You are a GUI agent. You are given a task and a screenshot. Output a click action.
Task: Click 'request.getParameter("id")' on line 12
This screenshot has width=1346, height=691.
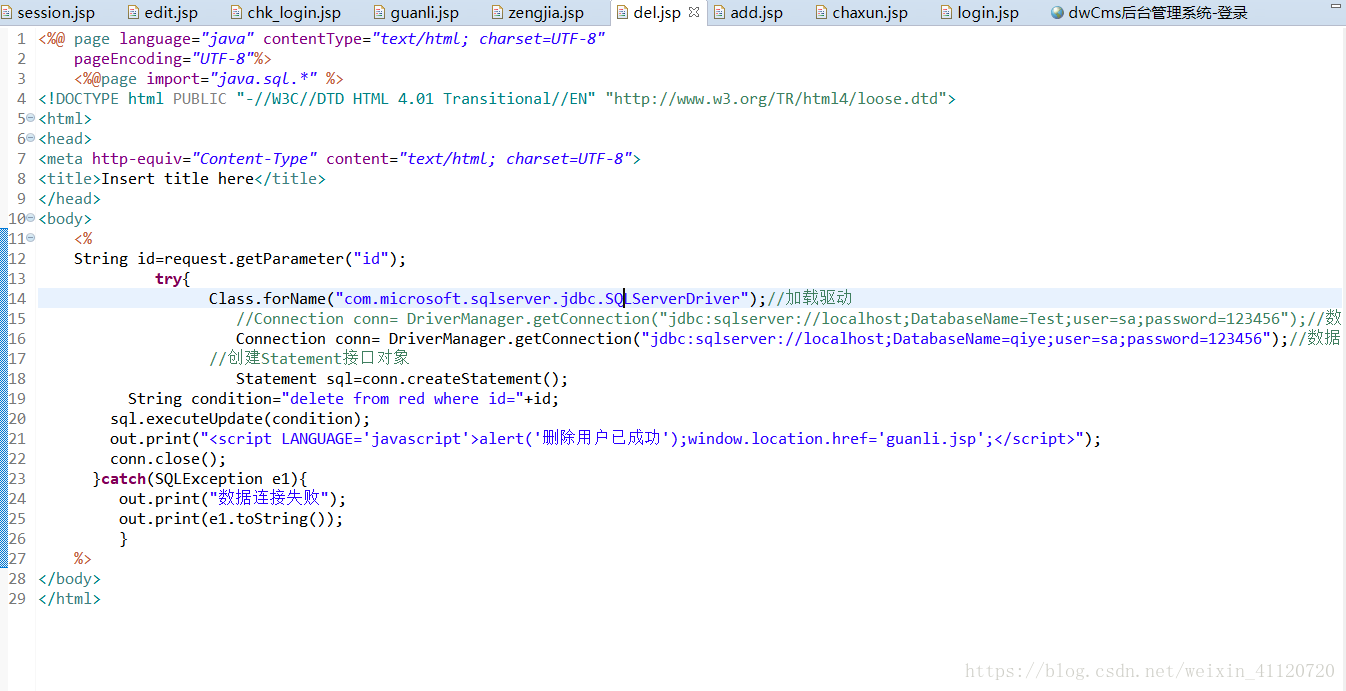(x=281, y=259)
